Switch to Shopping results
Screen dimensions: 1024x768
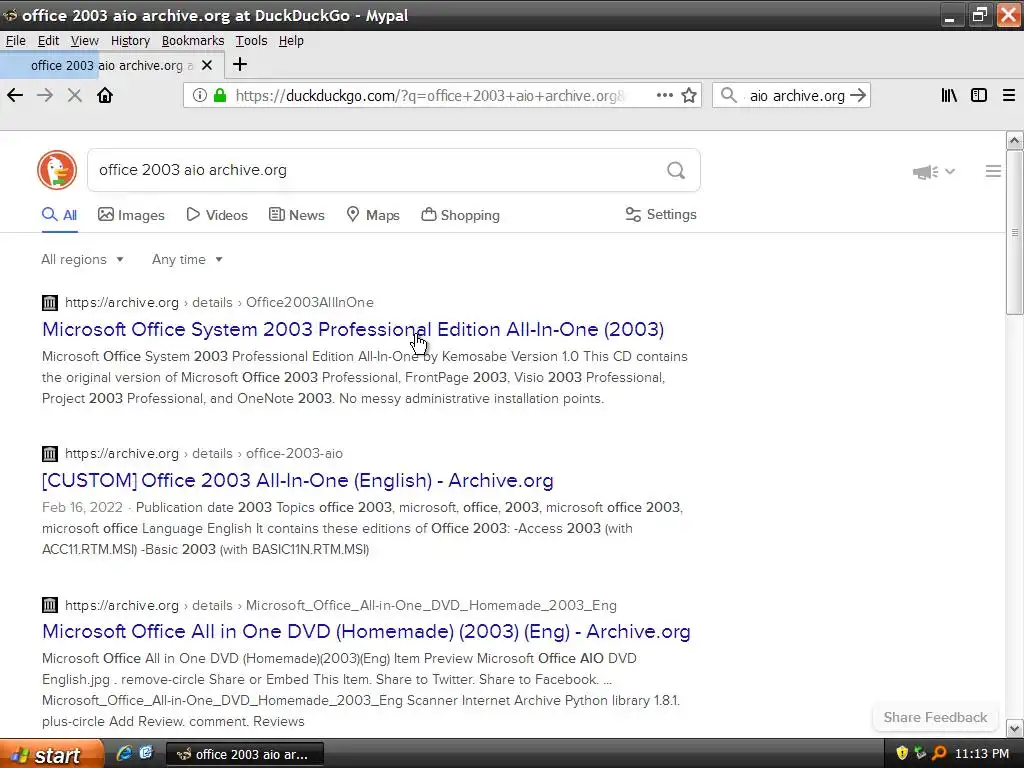point(460,215)
